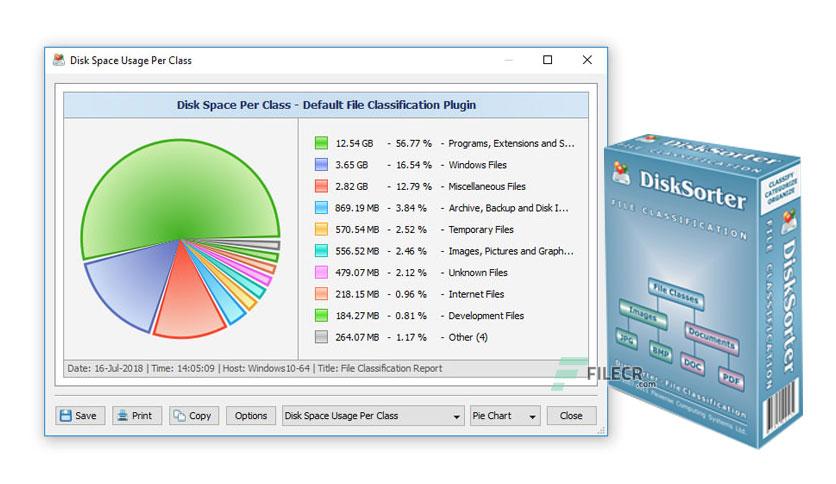Click the DiskSorter title bar app icon

click(59, 60)
